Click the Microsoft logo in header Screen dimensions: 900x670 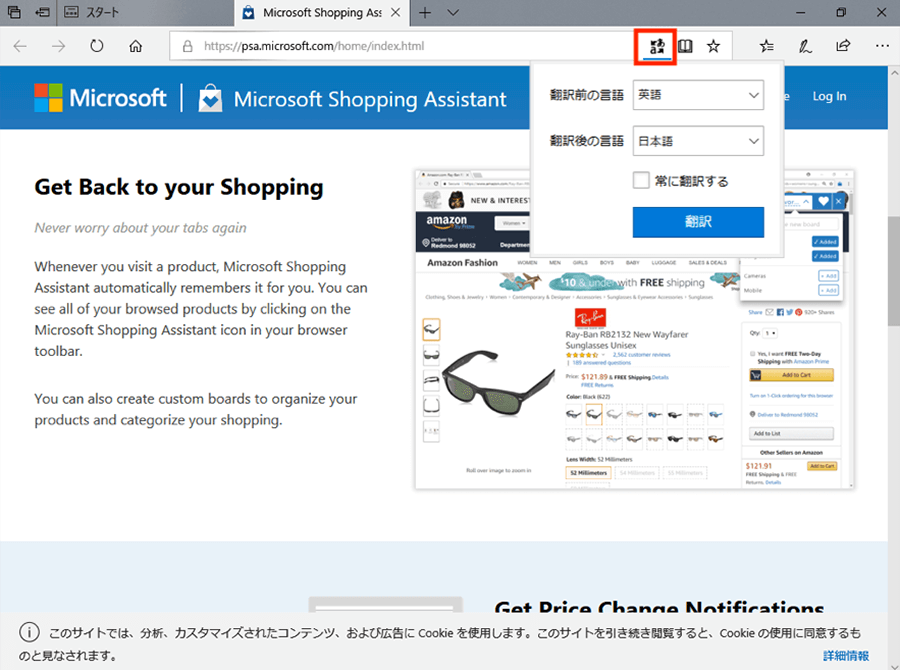click(x=100, y=98)
